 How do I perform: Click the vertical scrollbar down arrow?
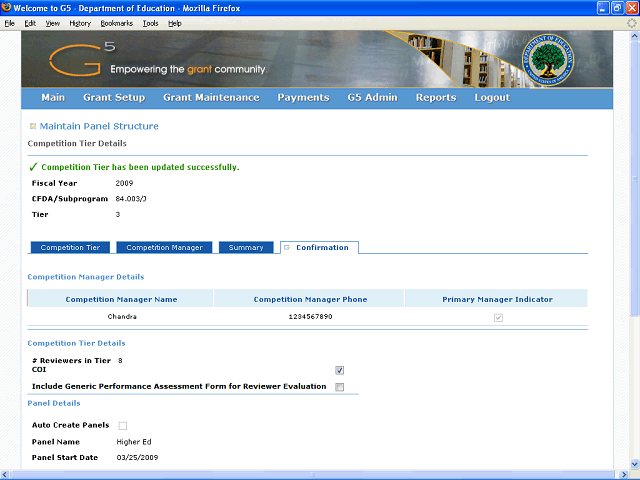tap(631, 463)
